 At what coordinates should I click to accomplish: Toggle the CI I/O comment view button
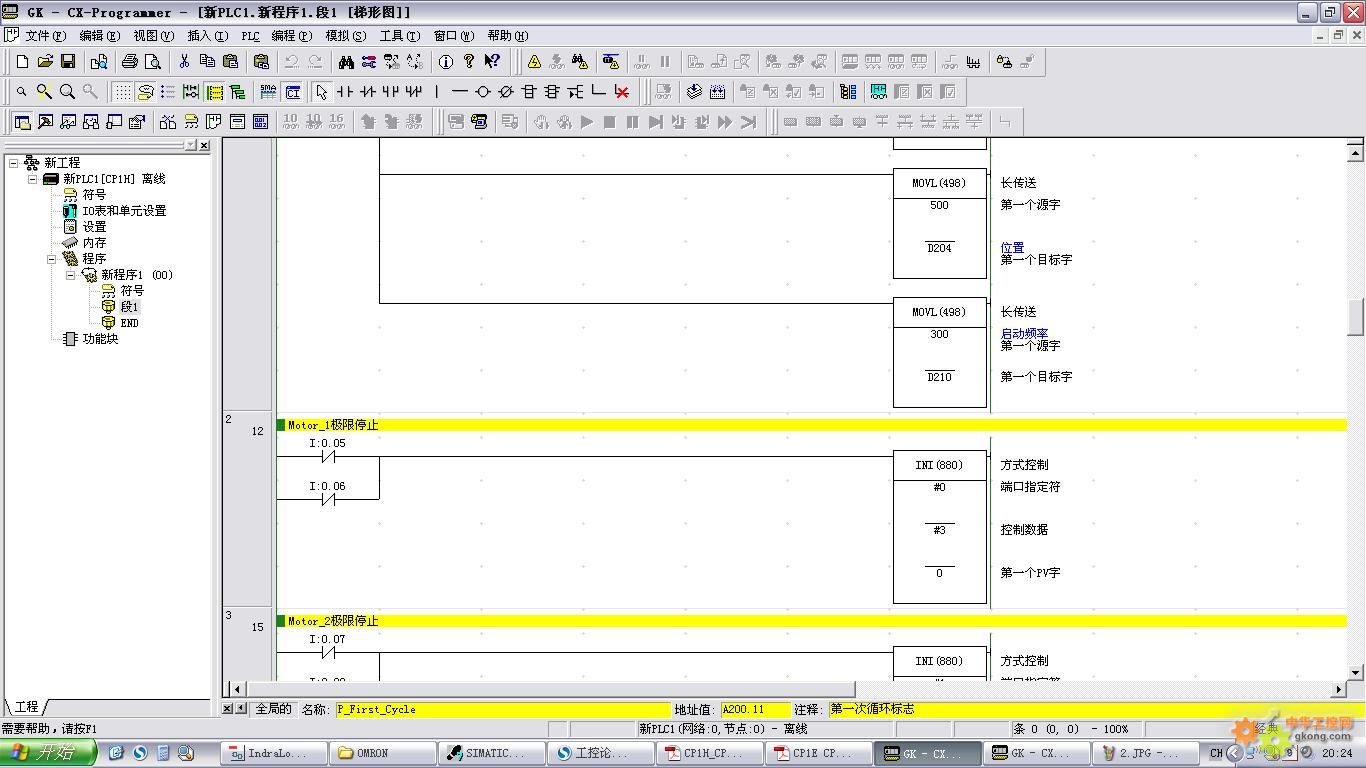pyautogui.click(x=293, y=92)
